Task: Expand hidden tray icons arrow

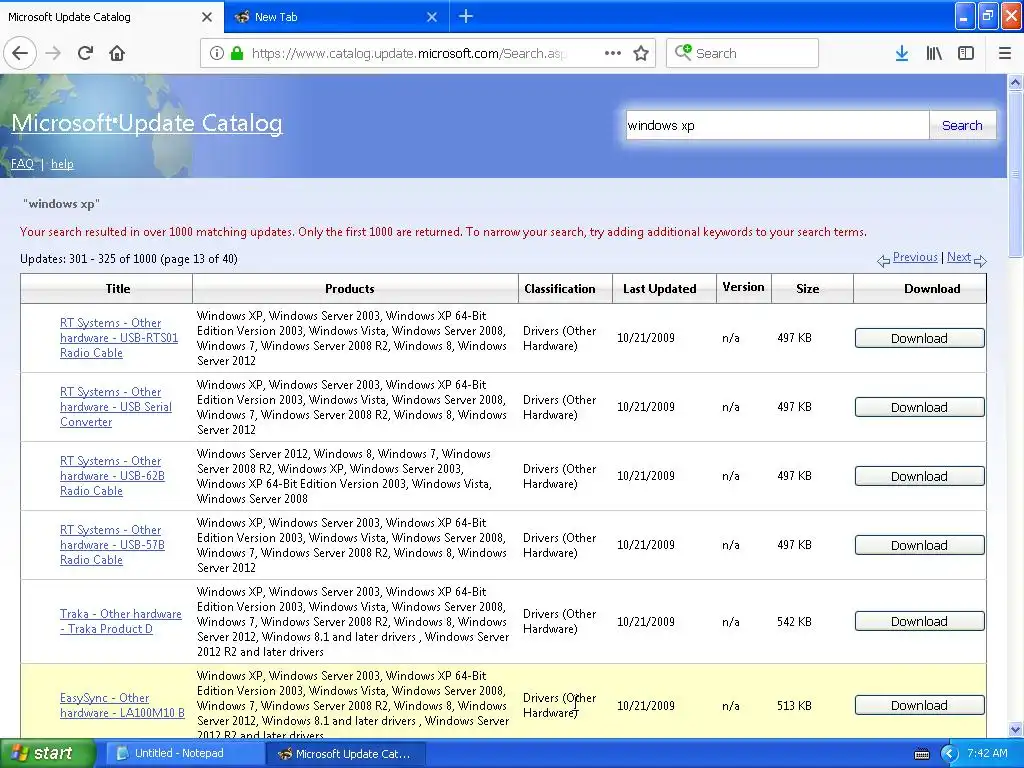Action: pyautogui.click(x=949, y=754)
